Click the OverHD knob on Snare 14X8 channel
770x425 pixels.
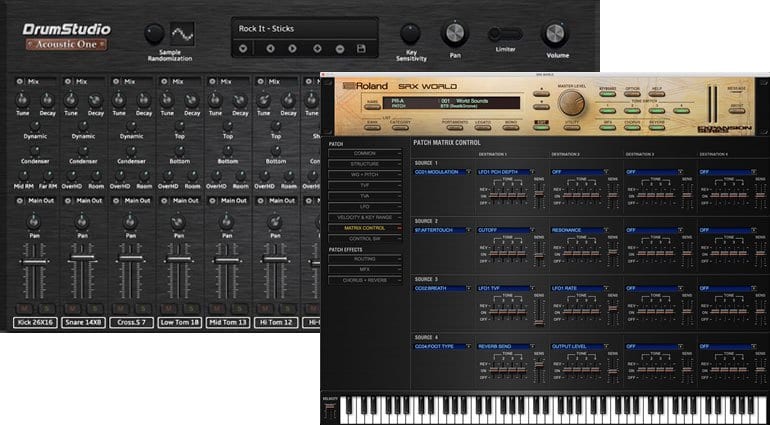72,175
